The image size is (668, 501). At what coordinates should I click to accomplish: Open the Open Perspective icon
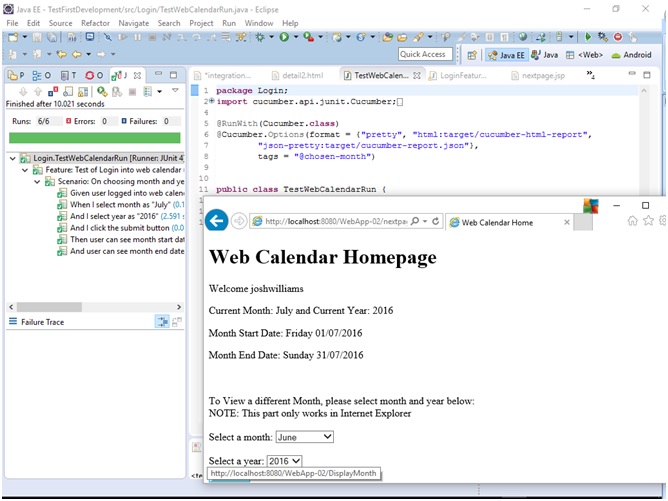472,55
